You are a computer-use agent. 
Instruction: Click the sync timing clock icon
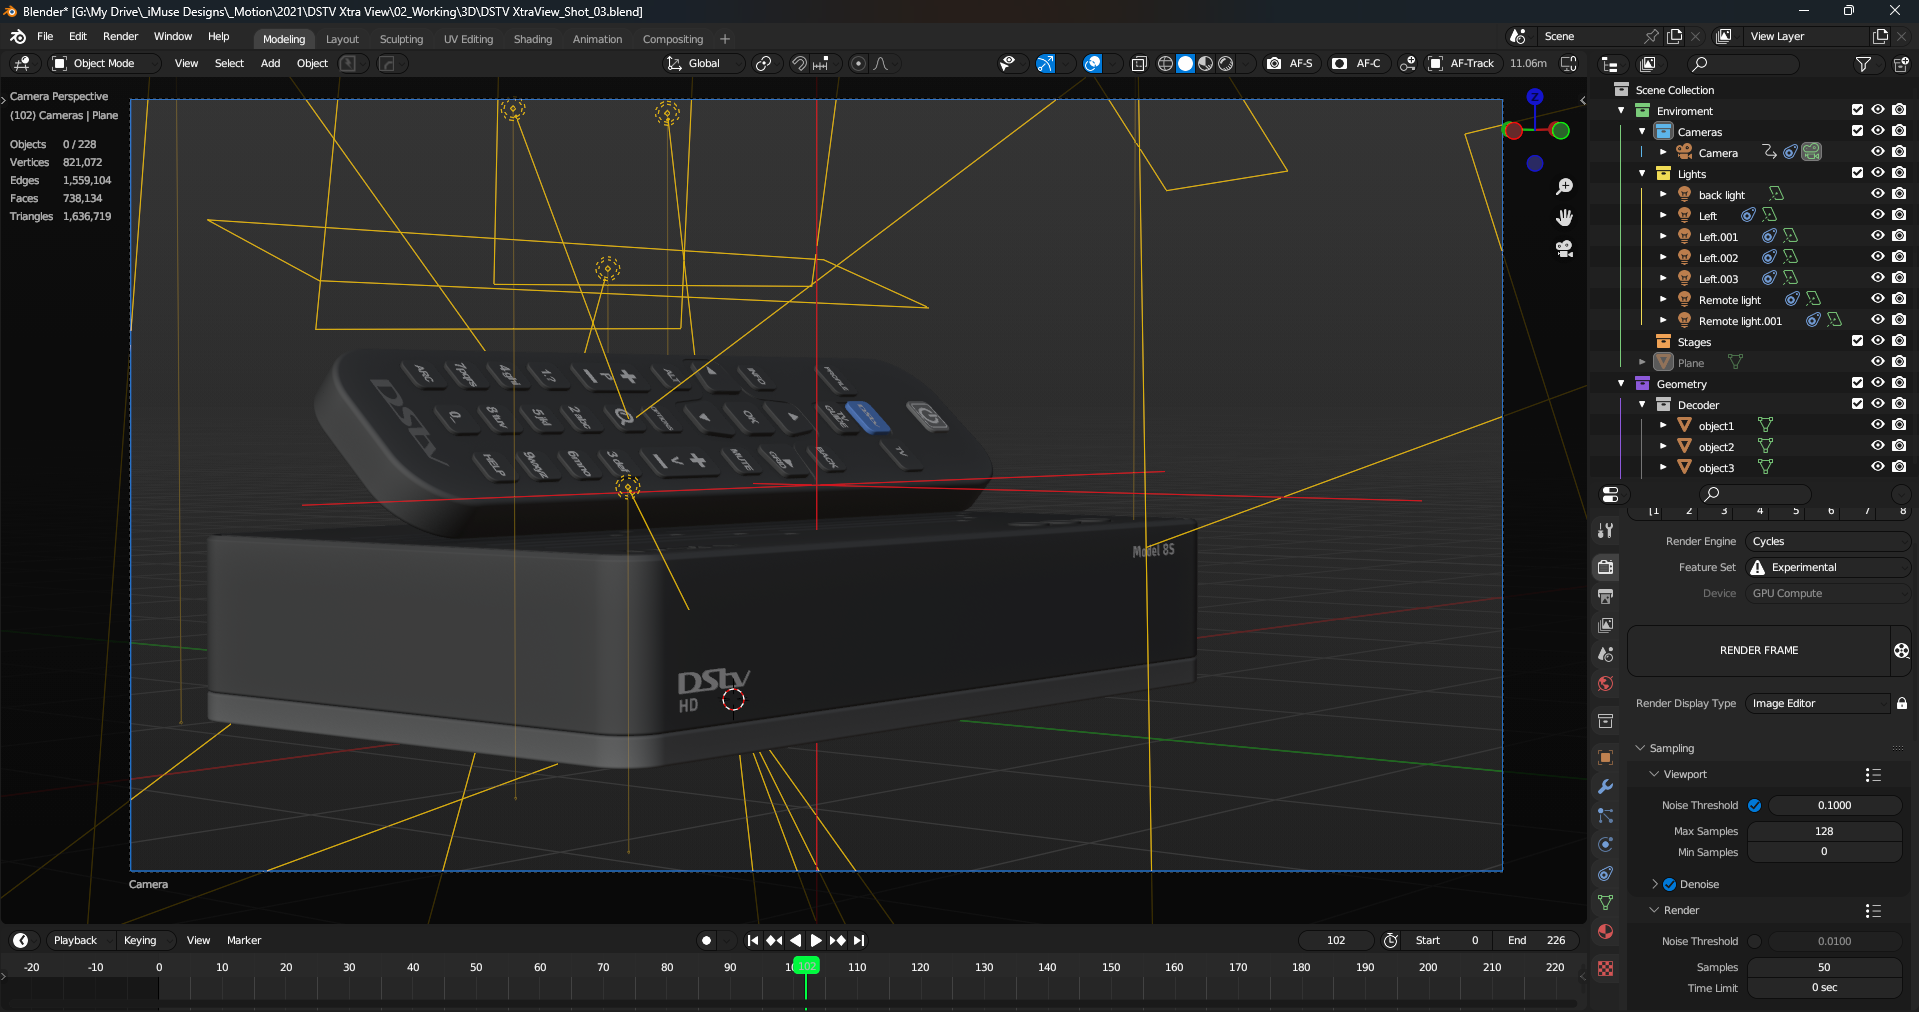1390,940
